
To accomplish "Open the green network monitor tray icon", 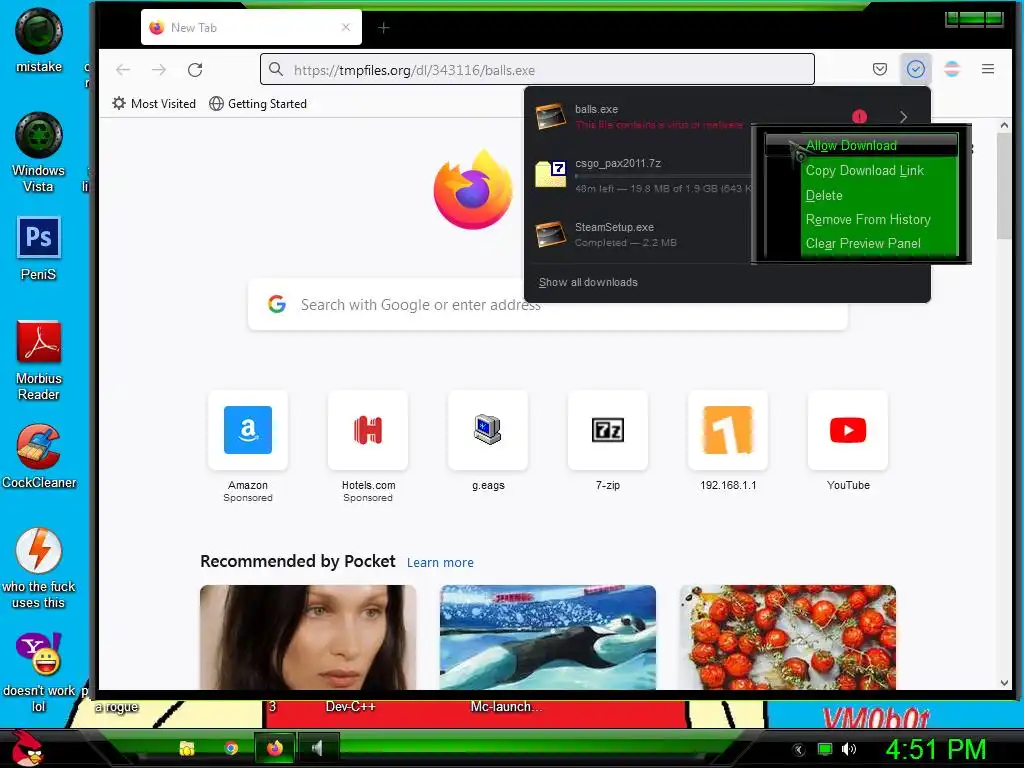I will pyautogui.click(x=825, y=749).
